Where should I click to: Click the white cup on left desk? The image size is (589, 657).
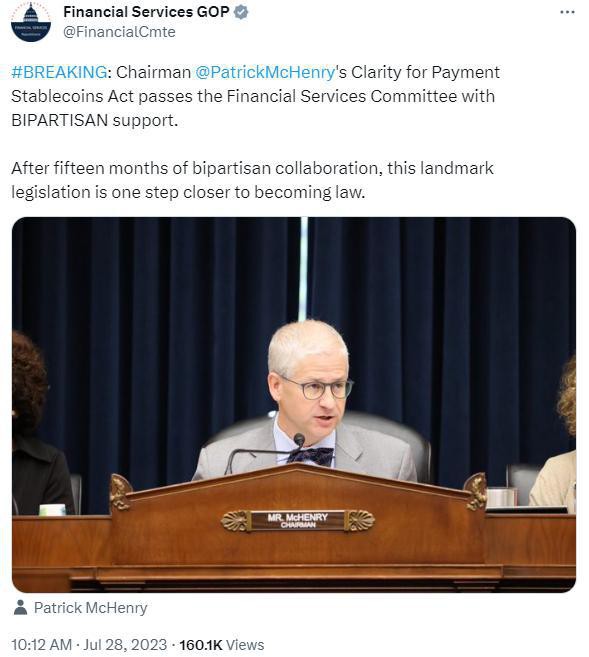[x=52, y=509]
